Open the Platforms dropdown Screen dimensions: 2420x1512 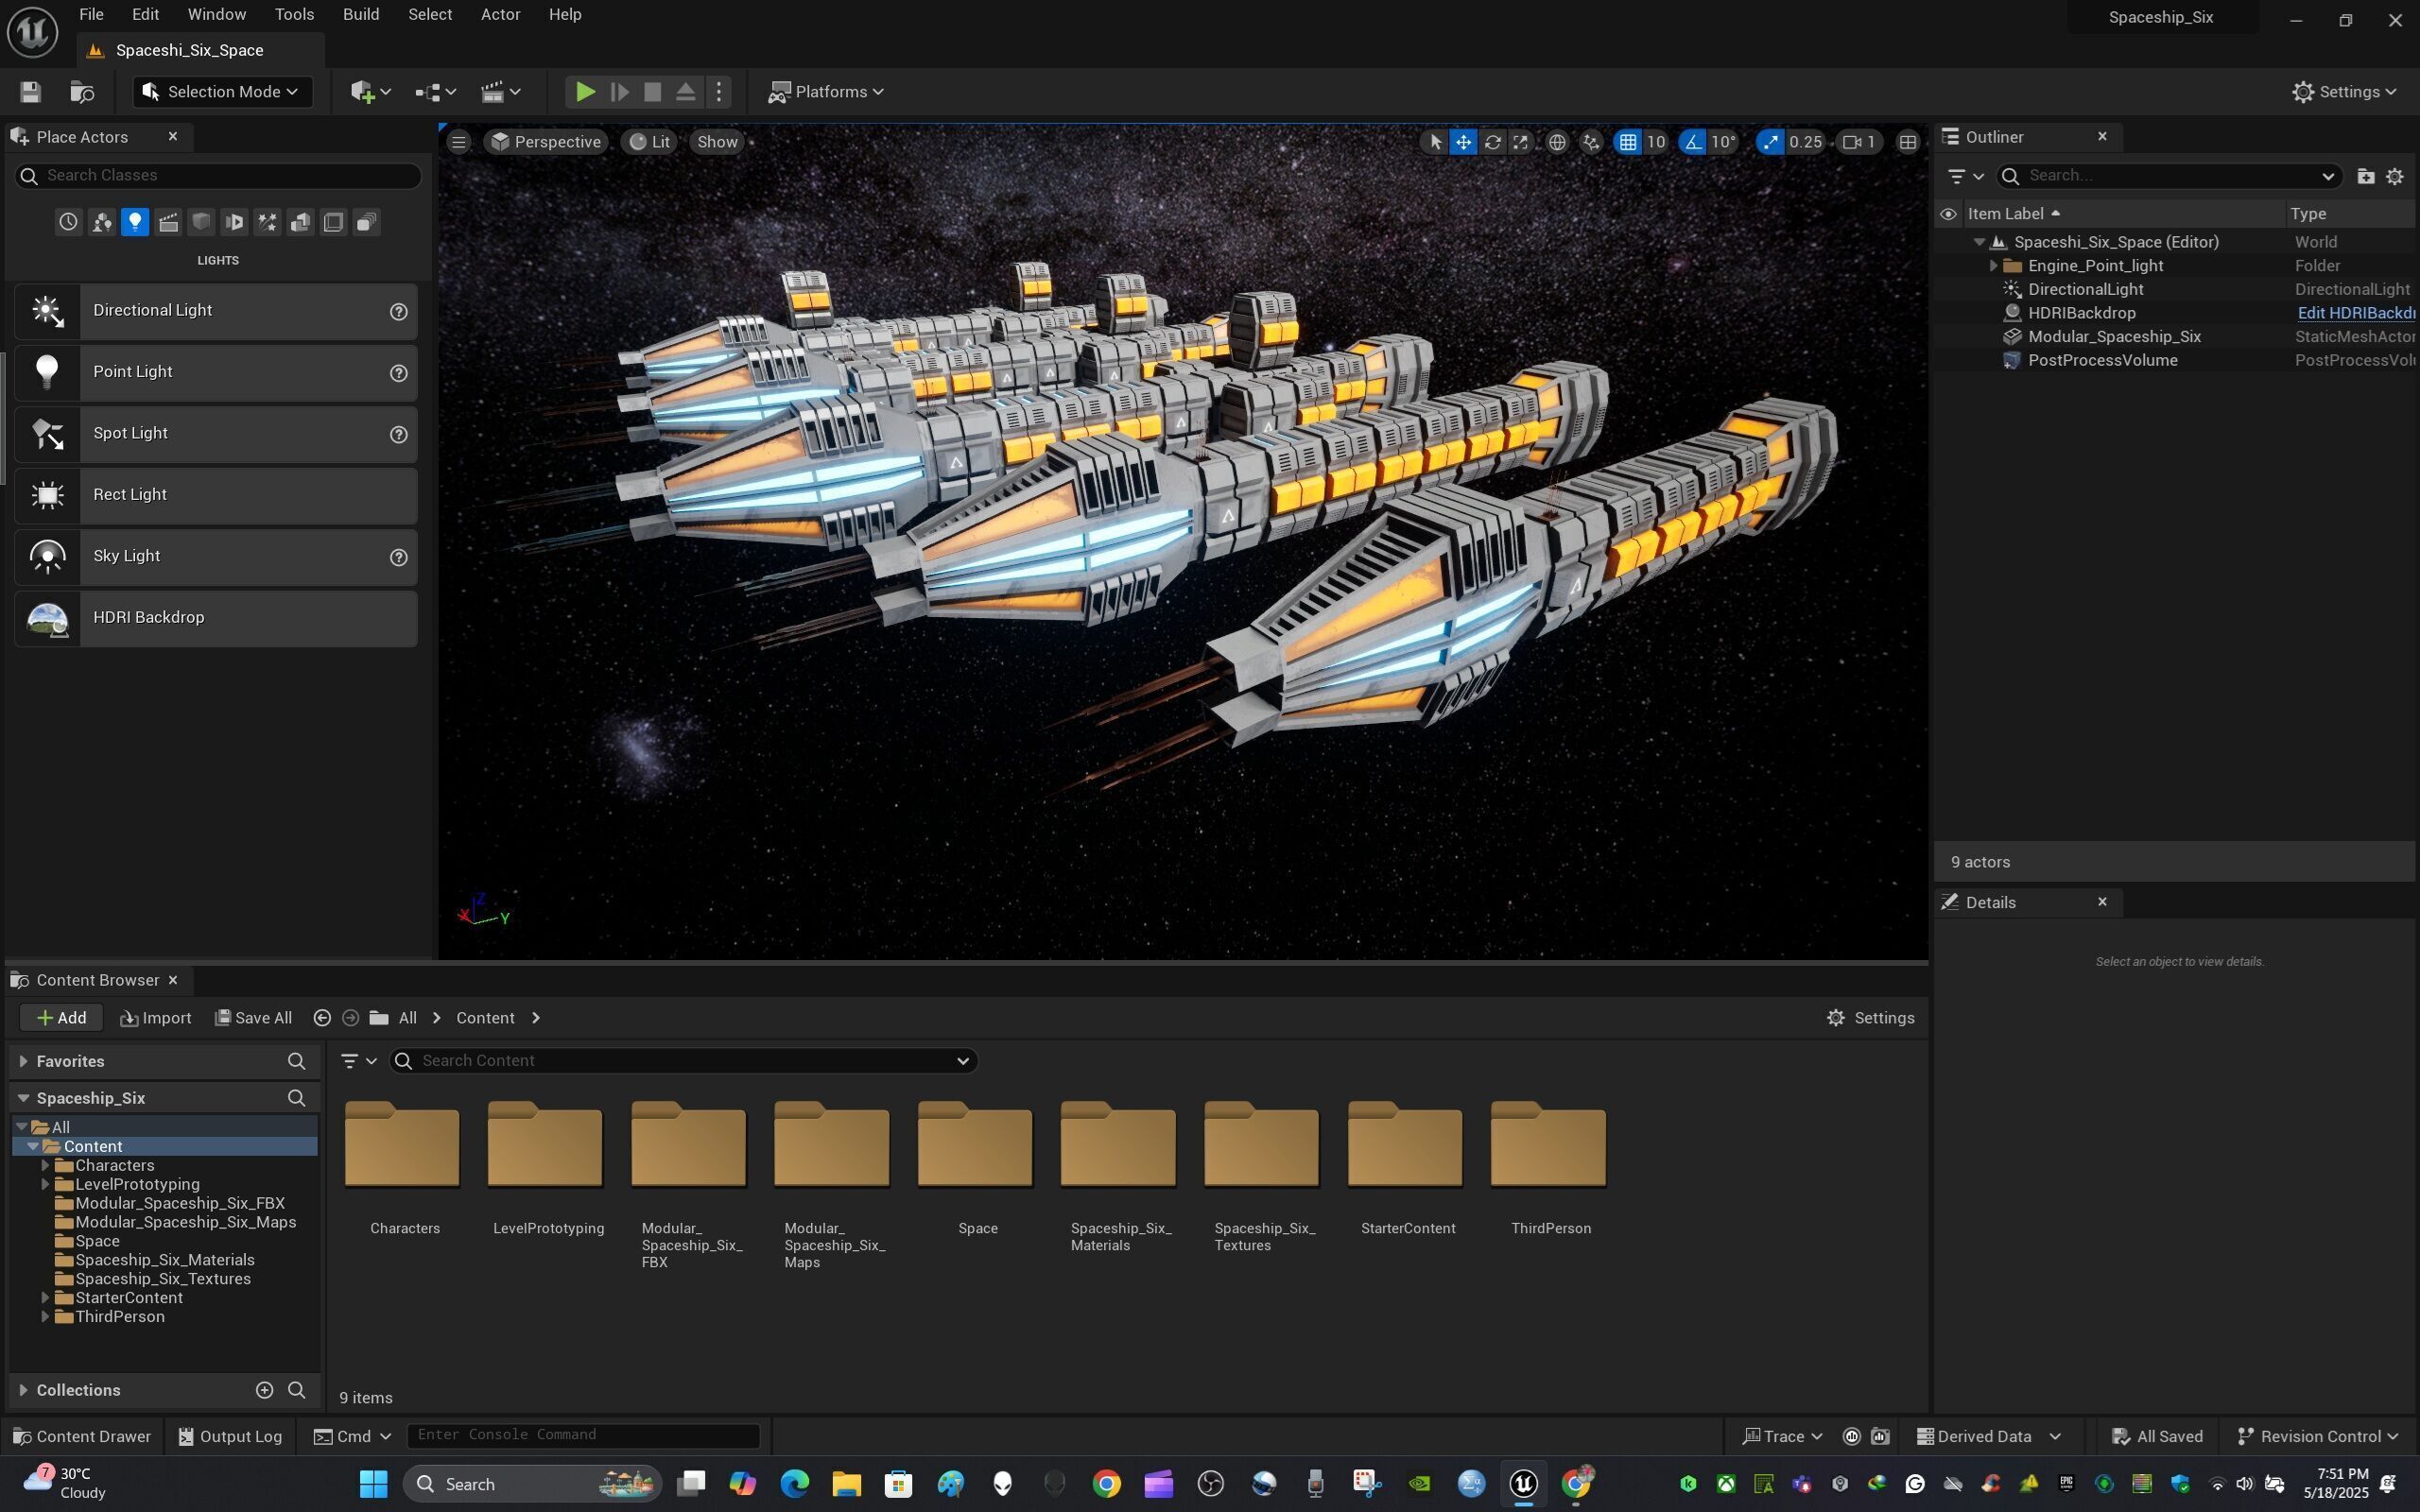pyautogui.click(x=825, y=92)
